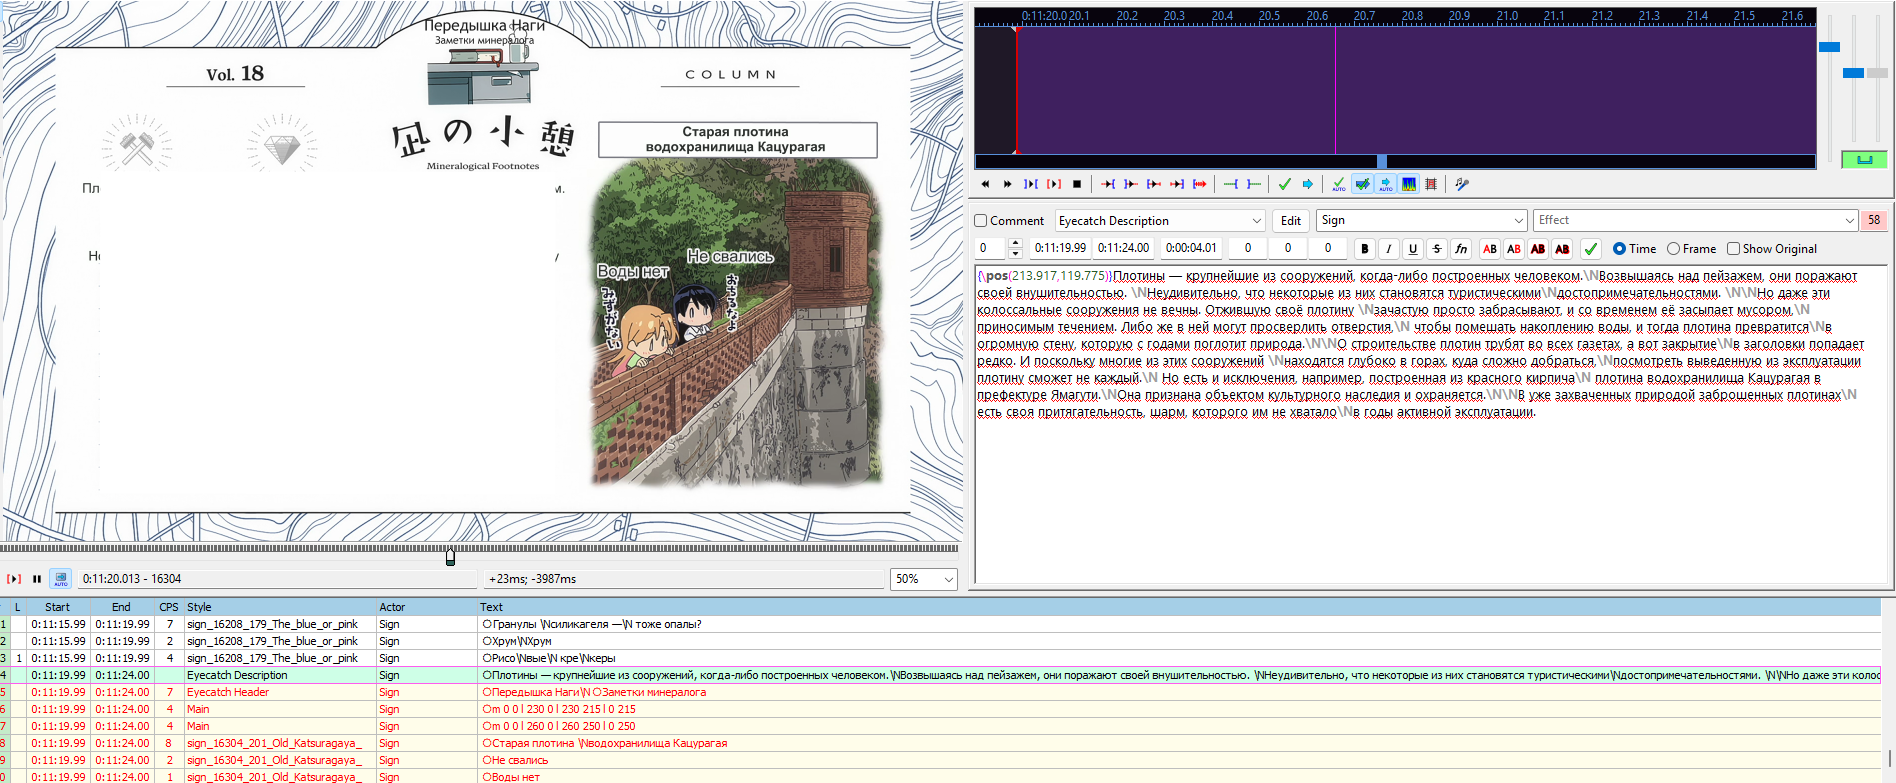Screen dimensions: 1896x783
Task: Click the start time field 0:11:19.99
Action: click(1060, 248)
